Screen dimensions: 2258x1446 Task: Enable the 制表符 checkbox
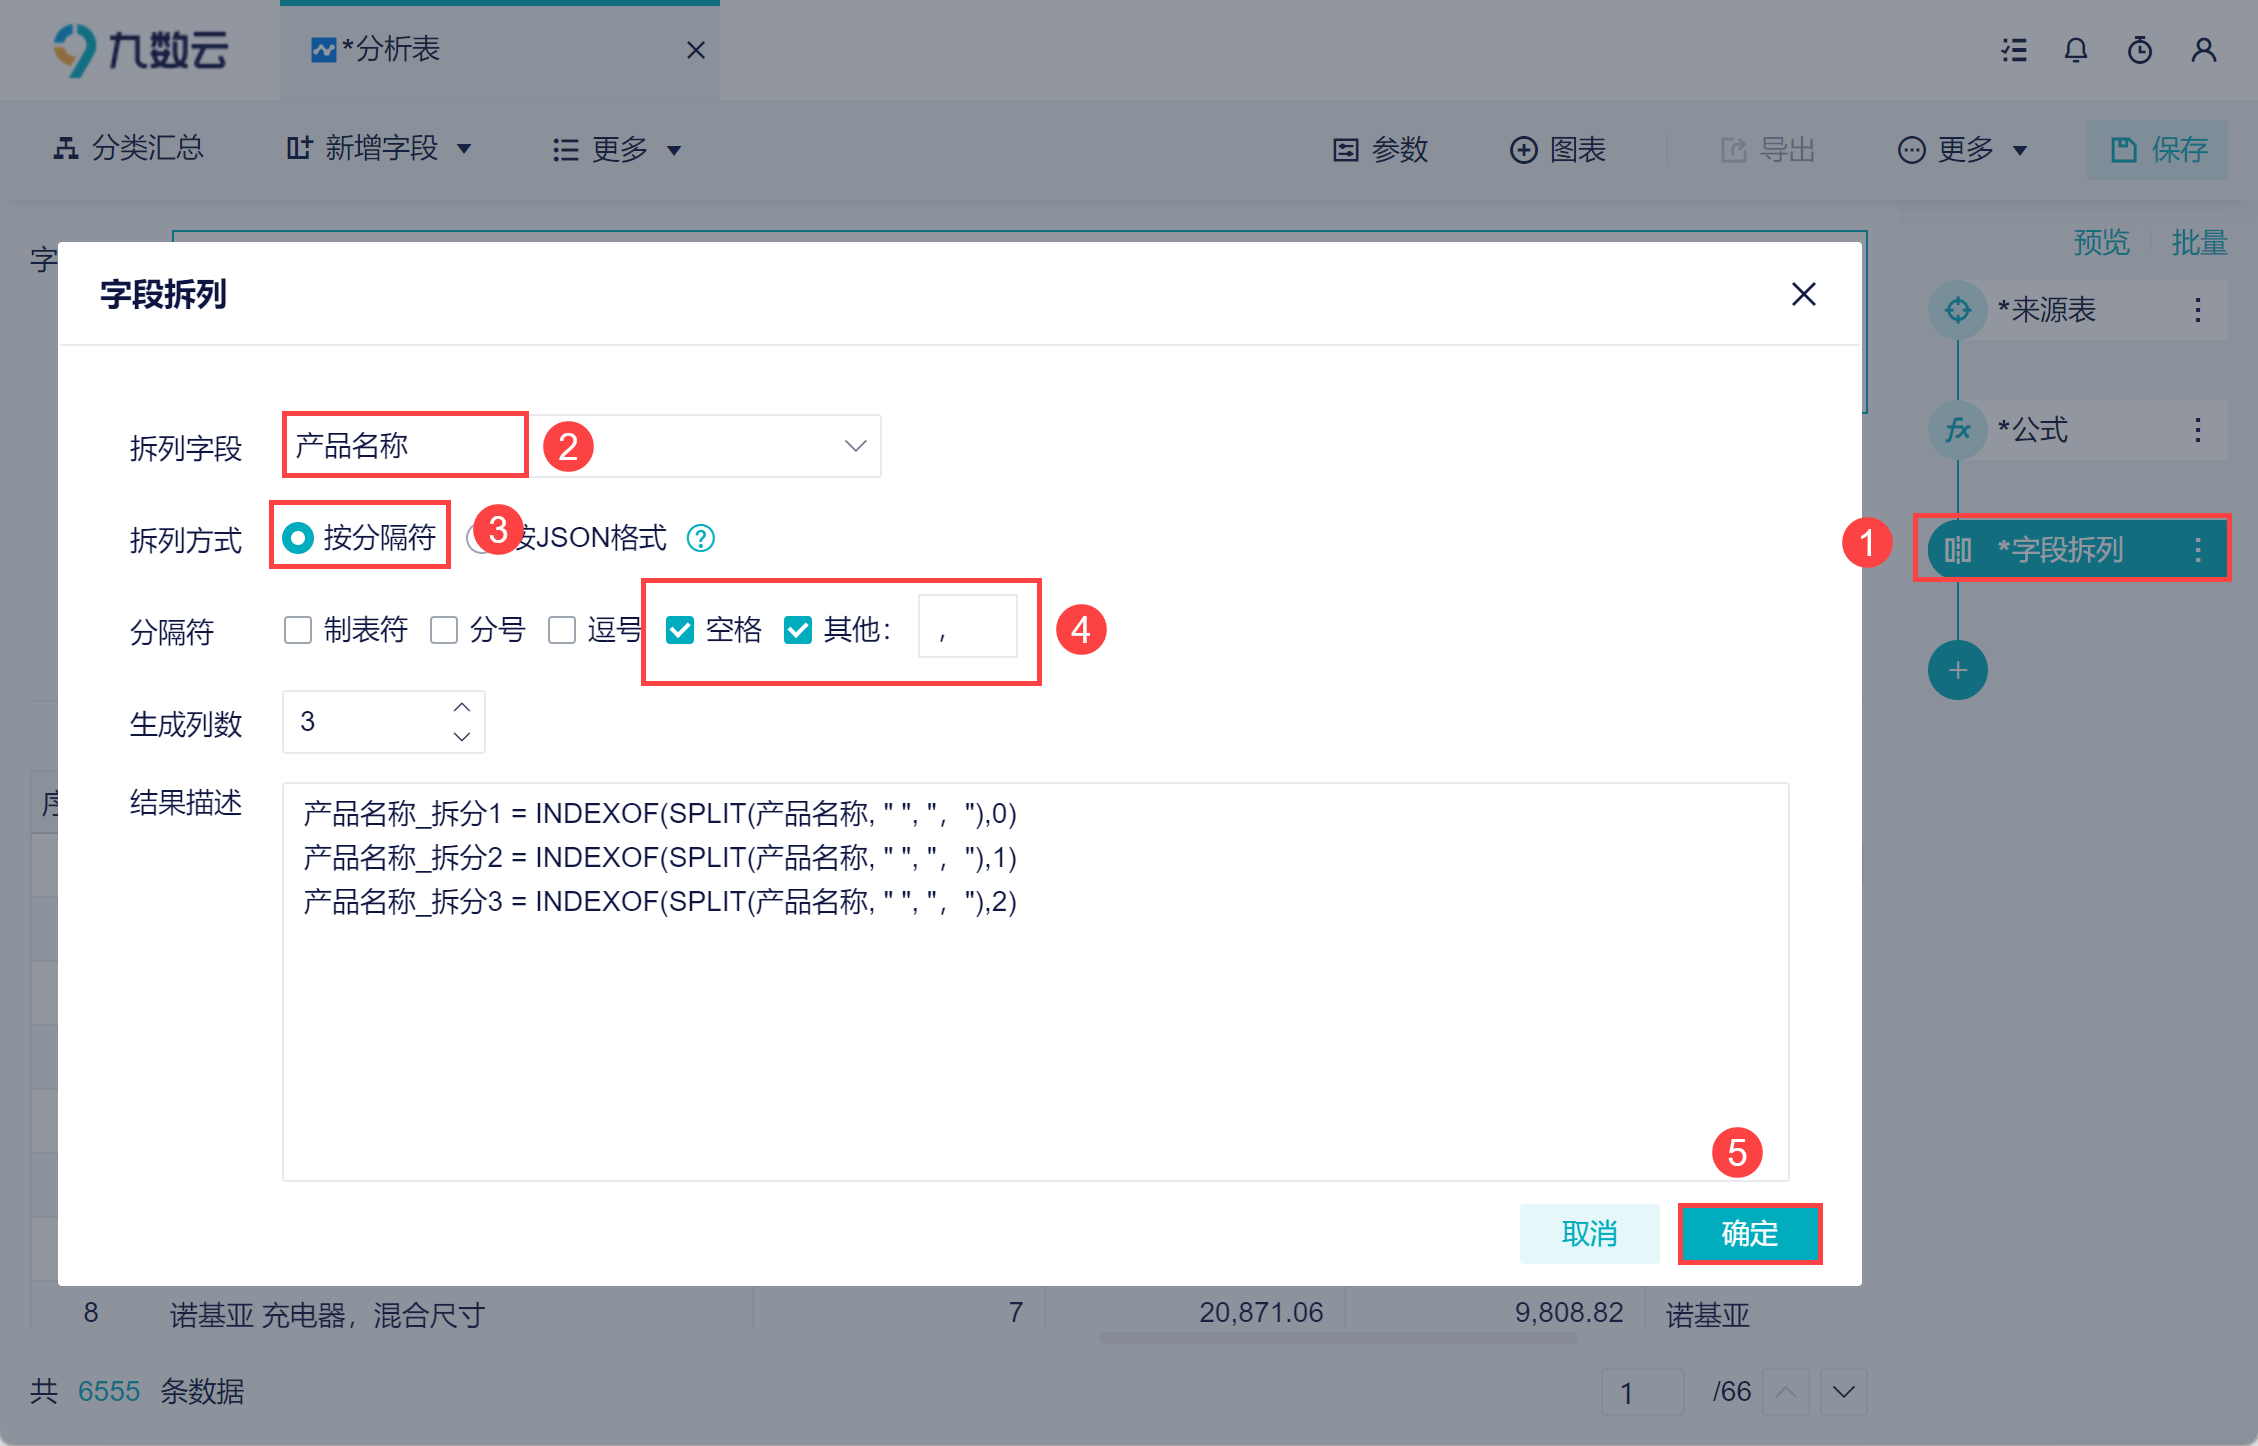pyautogui.click(x=298, y=630)
